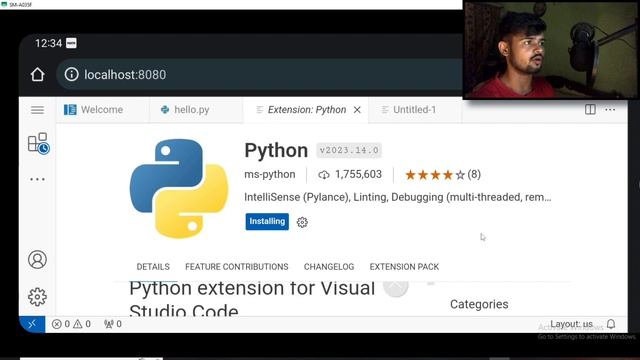Open the Accounts icon in the sidebar
Screen dimensions: 640x360
click(37, 260)
